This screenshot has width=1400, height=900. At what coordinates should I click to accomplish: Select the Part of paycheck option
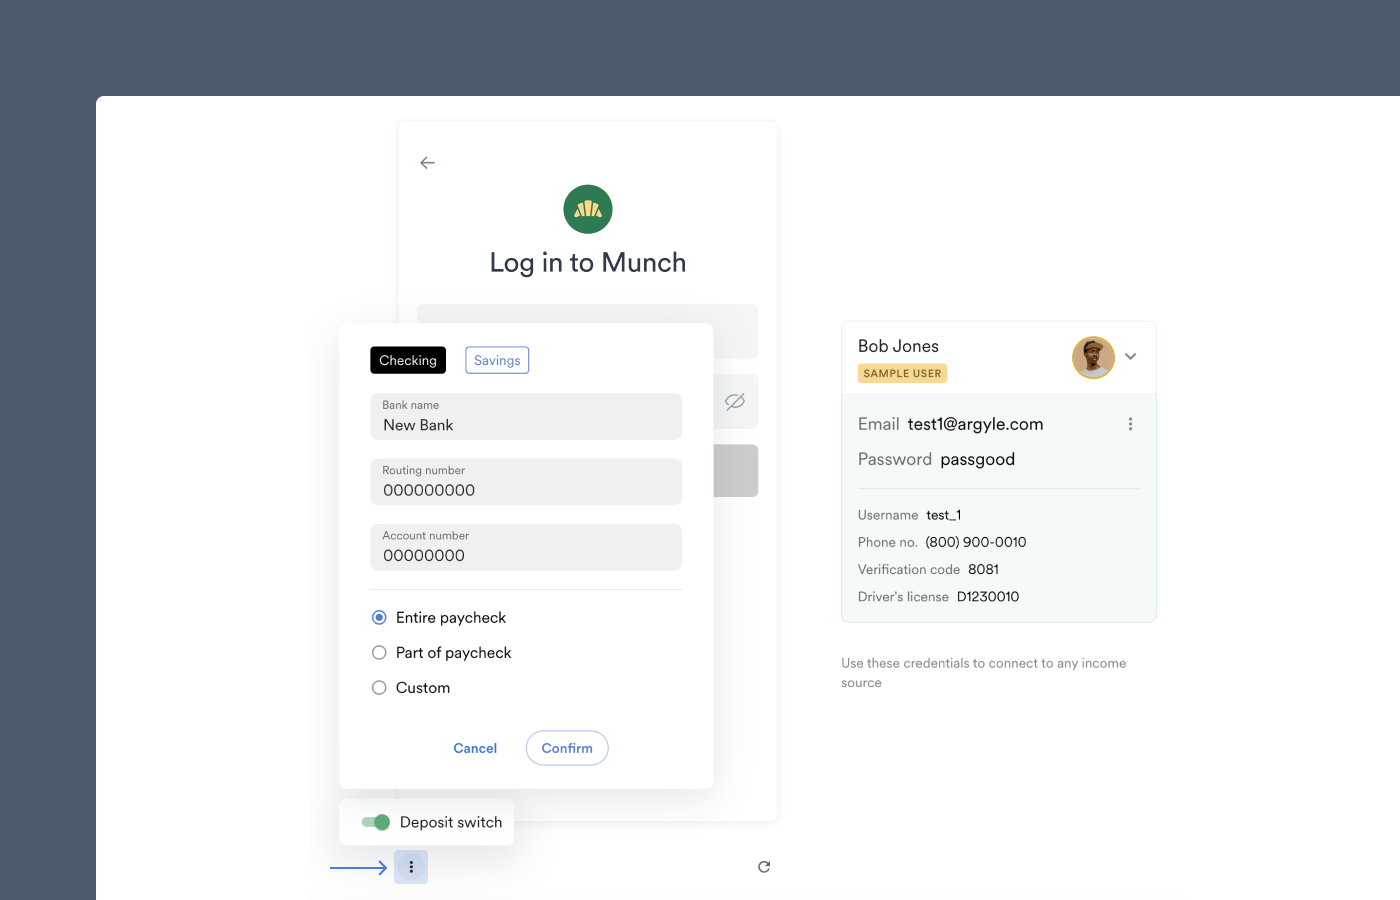coord(379,653)
